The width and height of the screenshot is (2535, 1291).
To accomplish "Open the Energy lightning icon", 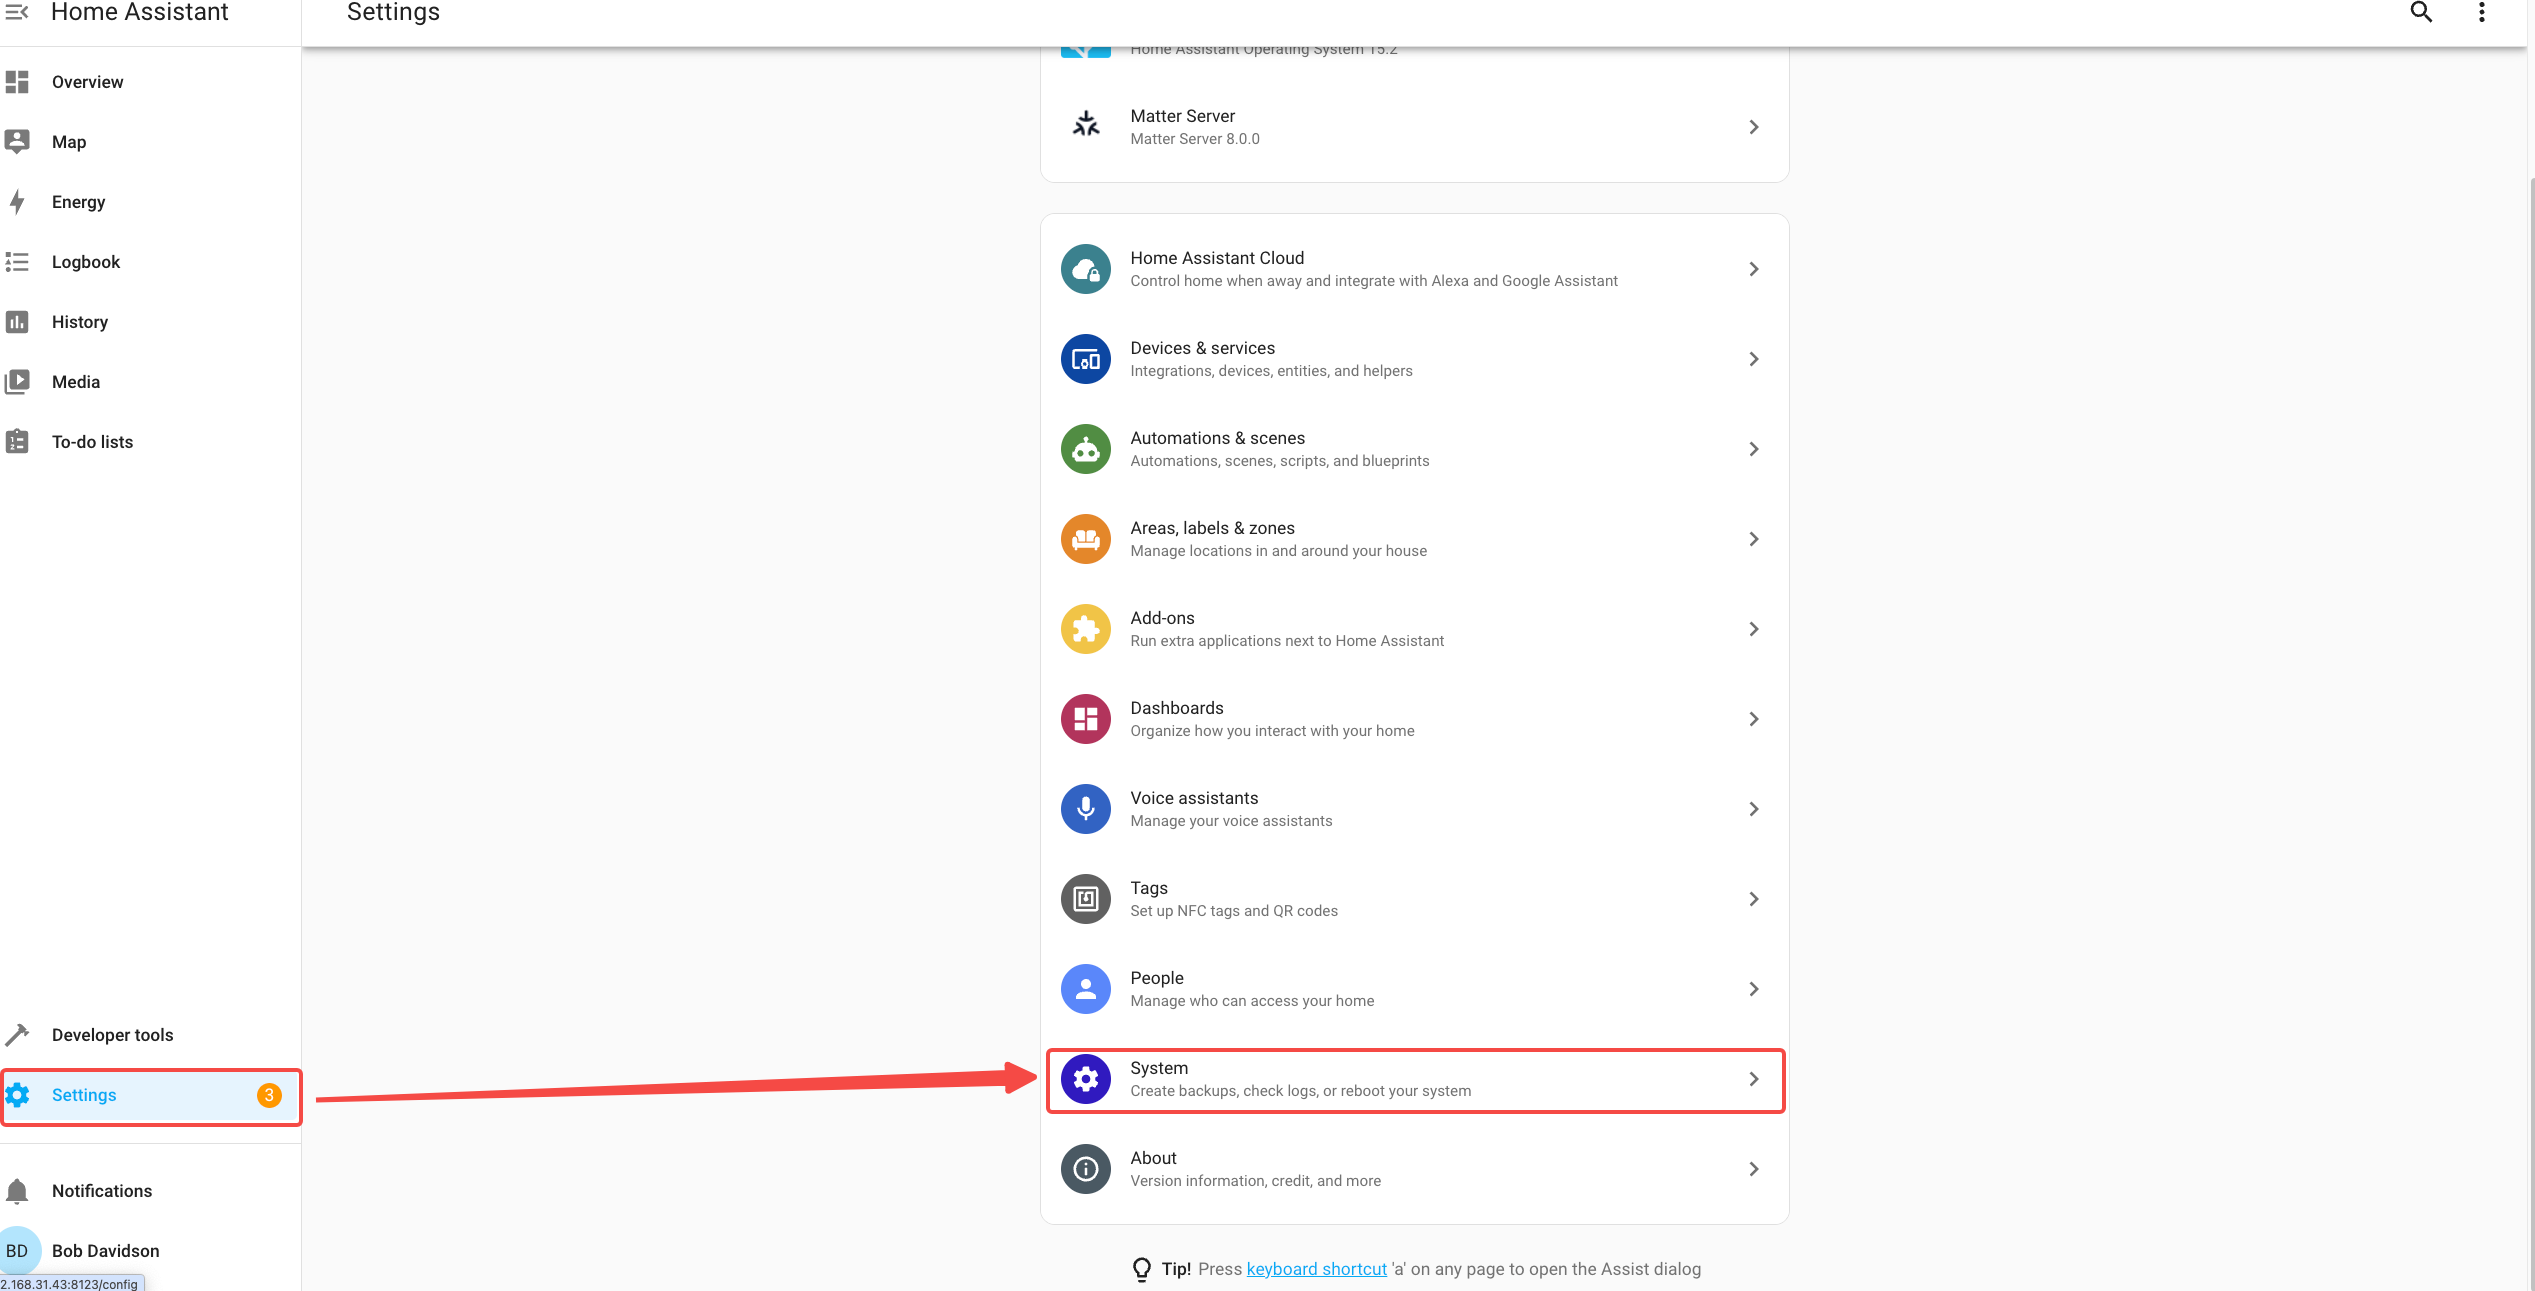I will click(x=17, y=202).
